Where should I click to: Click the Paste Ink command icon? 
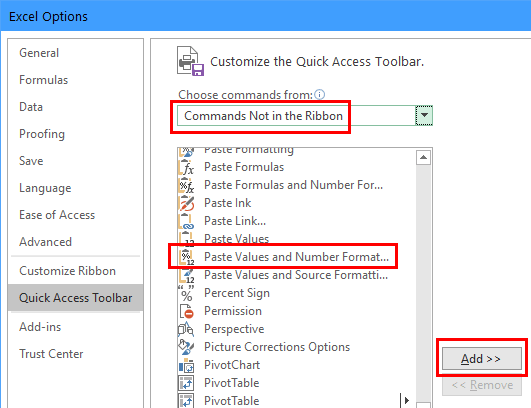click(x=186, y=203)
